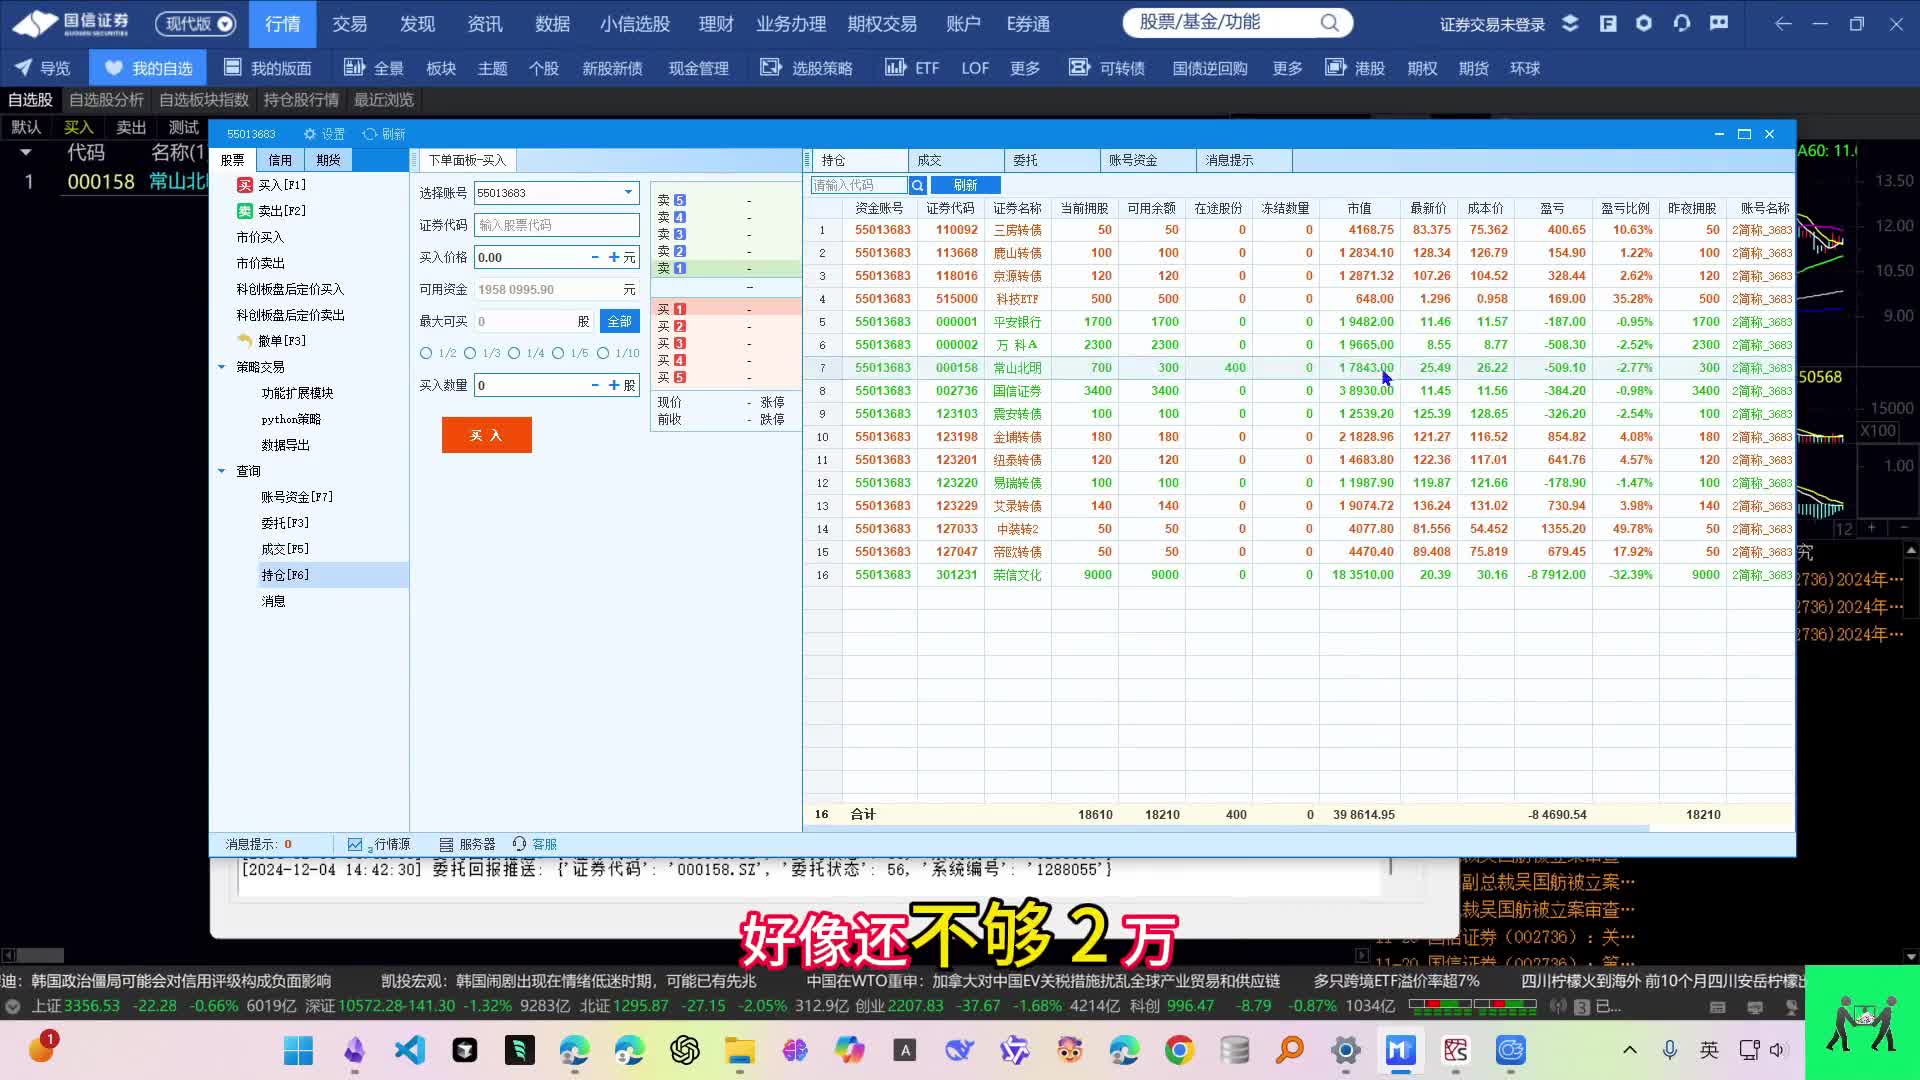This screenshot has width=1920, height=1080.
Task: Collapse the 策略交易 tree node
Action: coord(222,366)
